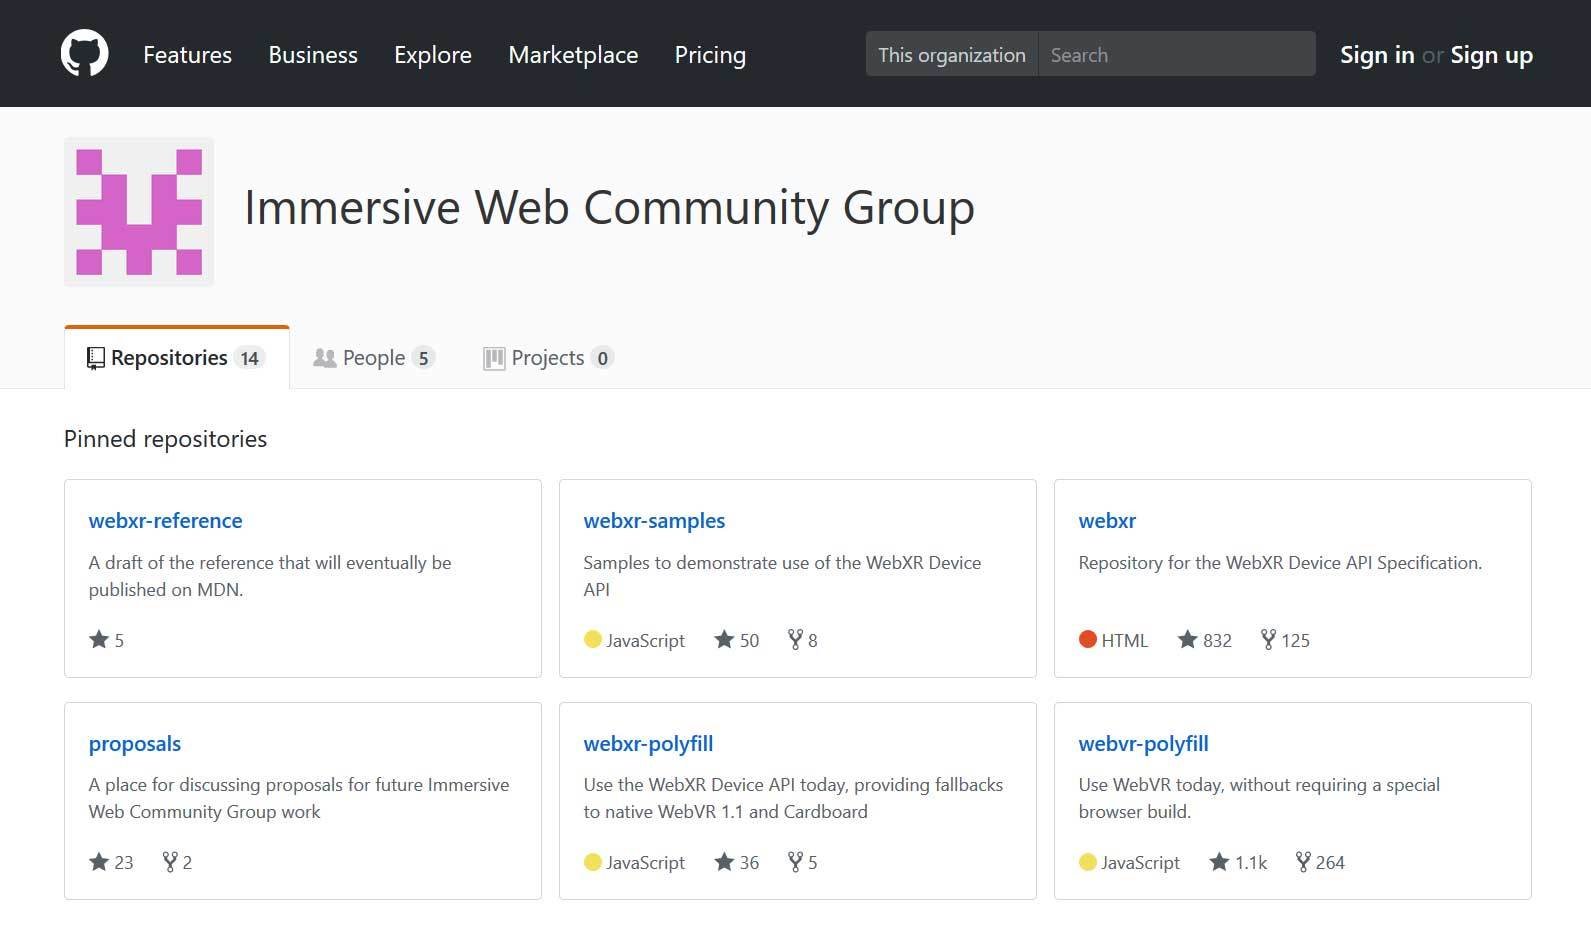Click the yellow JavaScript dot on webvr-polyfill
The image size is (1591, 949).
(1088, 861)
